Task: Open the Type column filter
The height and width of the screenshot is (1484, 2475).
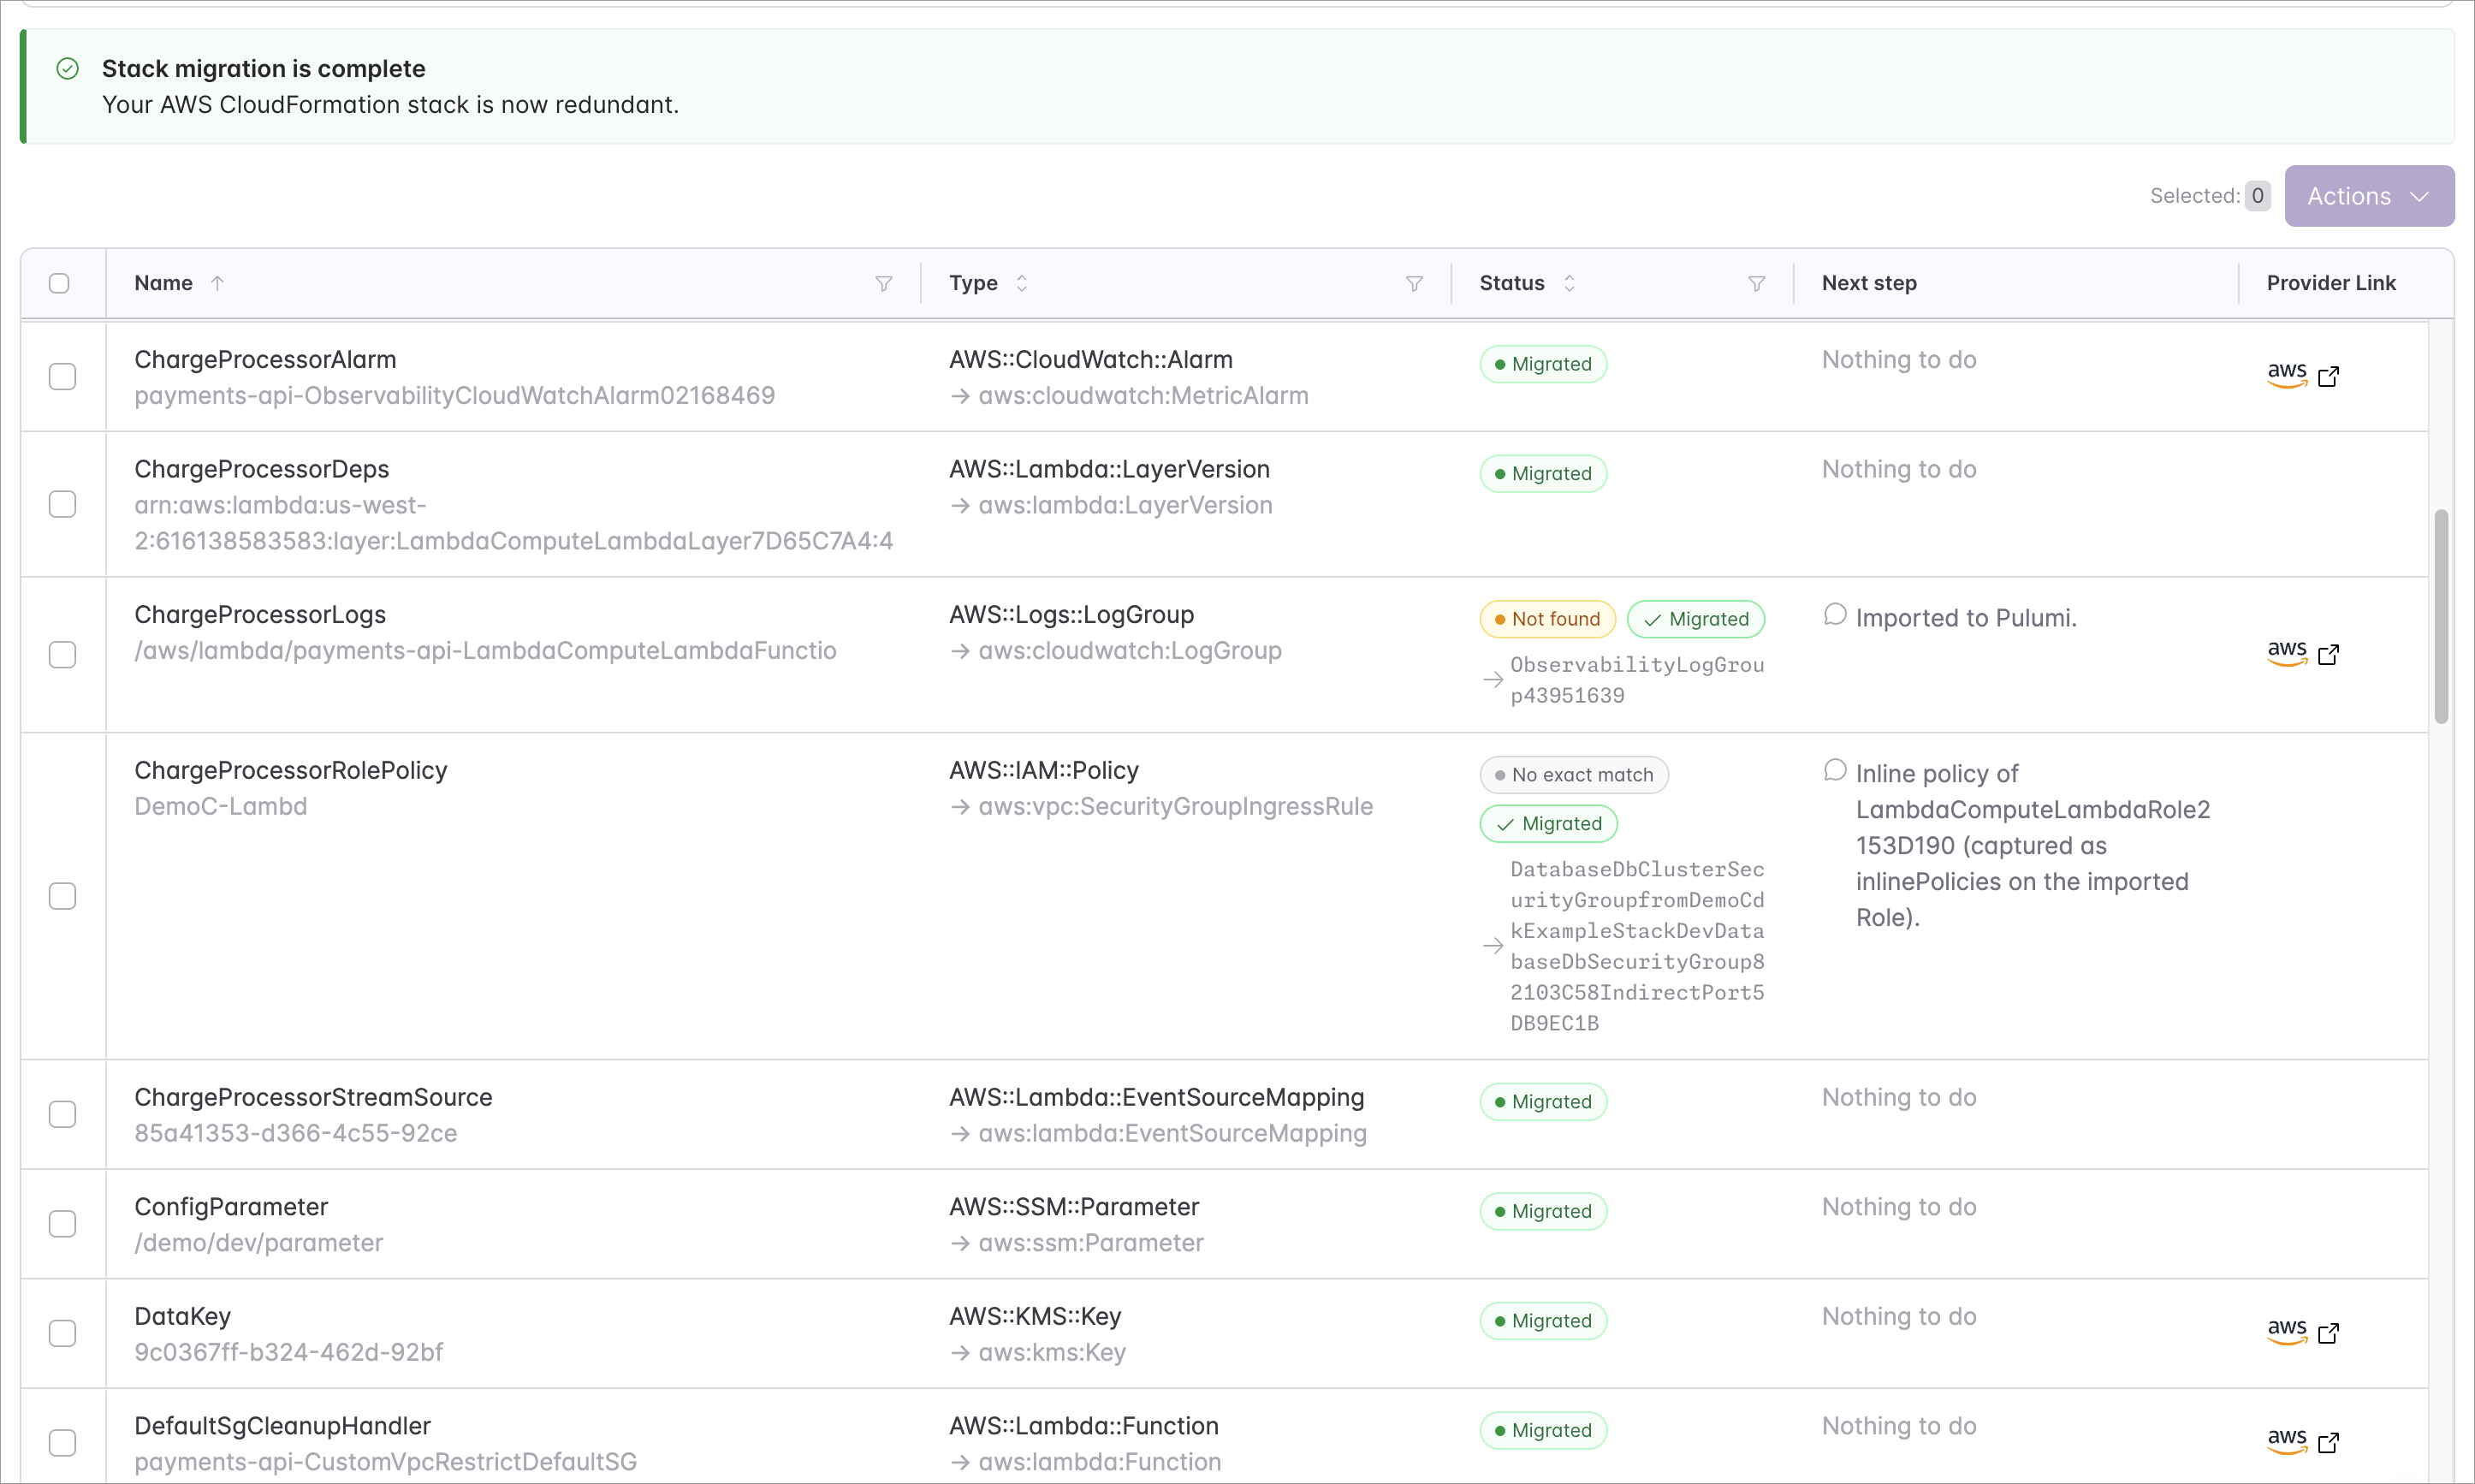Action: pos(1414,283)
